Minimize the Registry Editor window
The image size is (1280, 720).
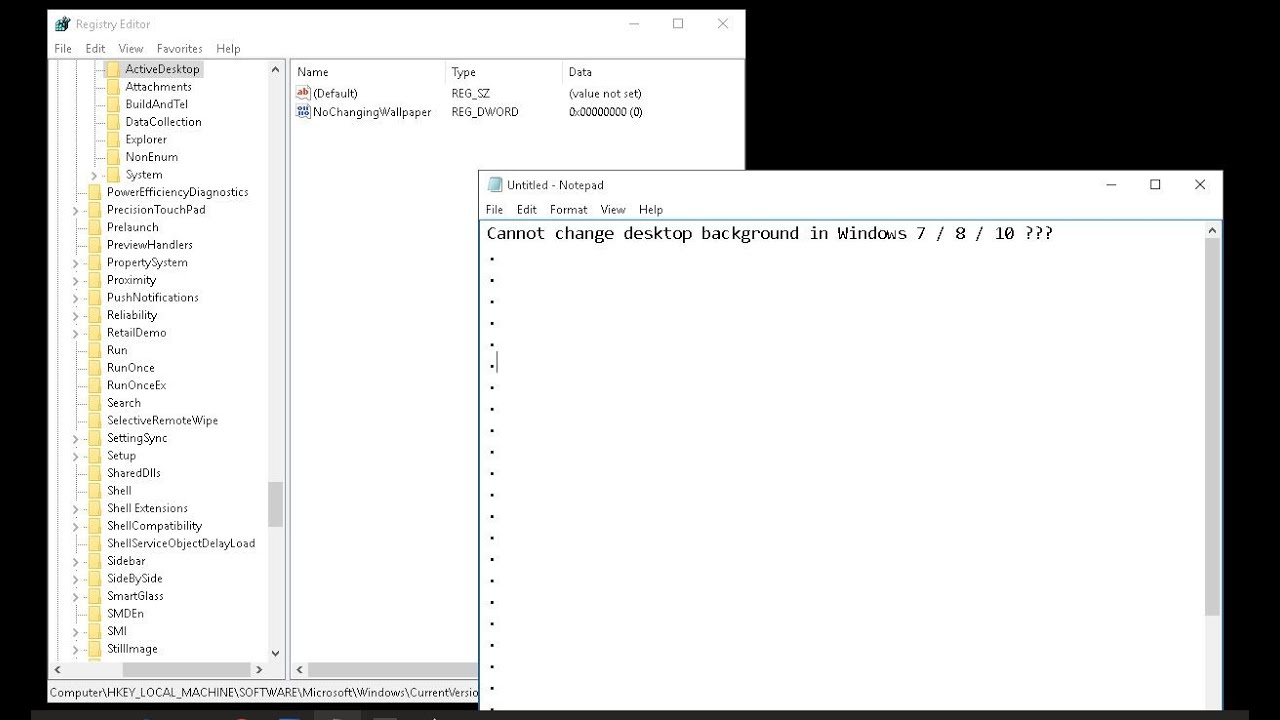pos(633,24)
